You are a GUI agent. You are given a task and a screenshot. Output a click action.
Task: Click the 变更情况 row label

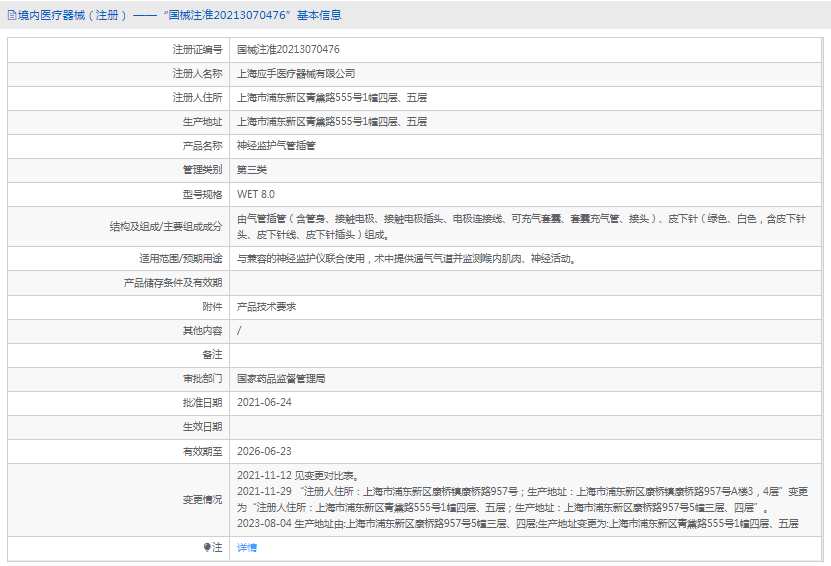(202, 500)
